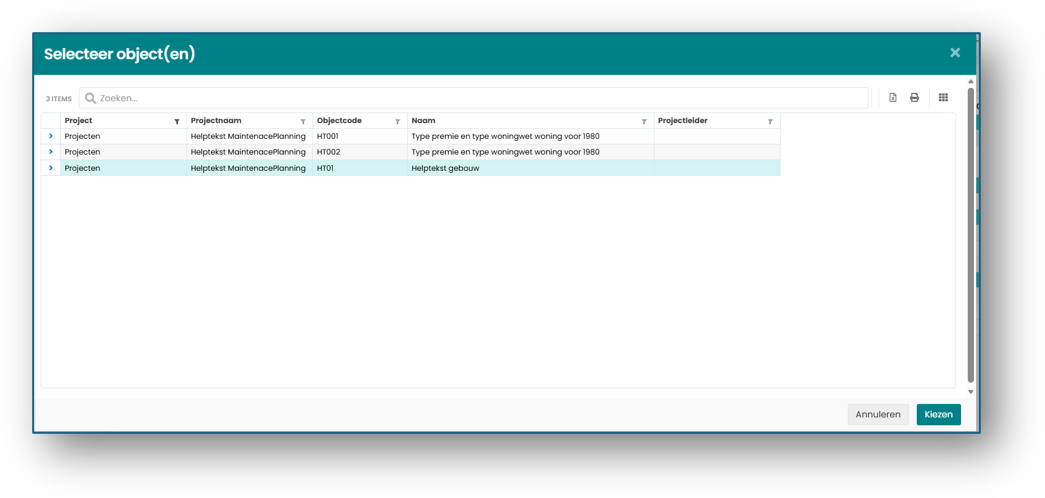Screen dimensions: 1045x498
Task: Click the vertical scrollbar thumb
Action: [970, 235]
